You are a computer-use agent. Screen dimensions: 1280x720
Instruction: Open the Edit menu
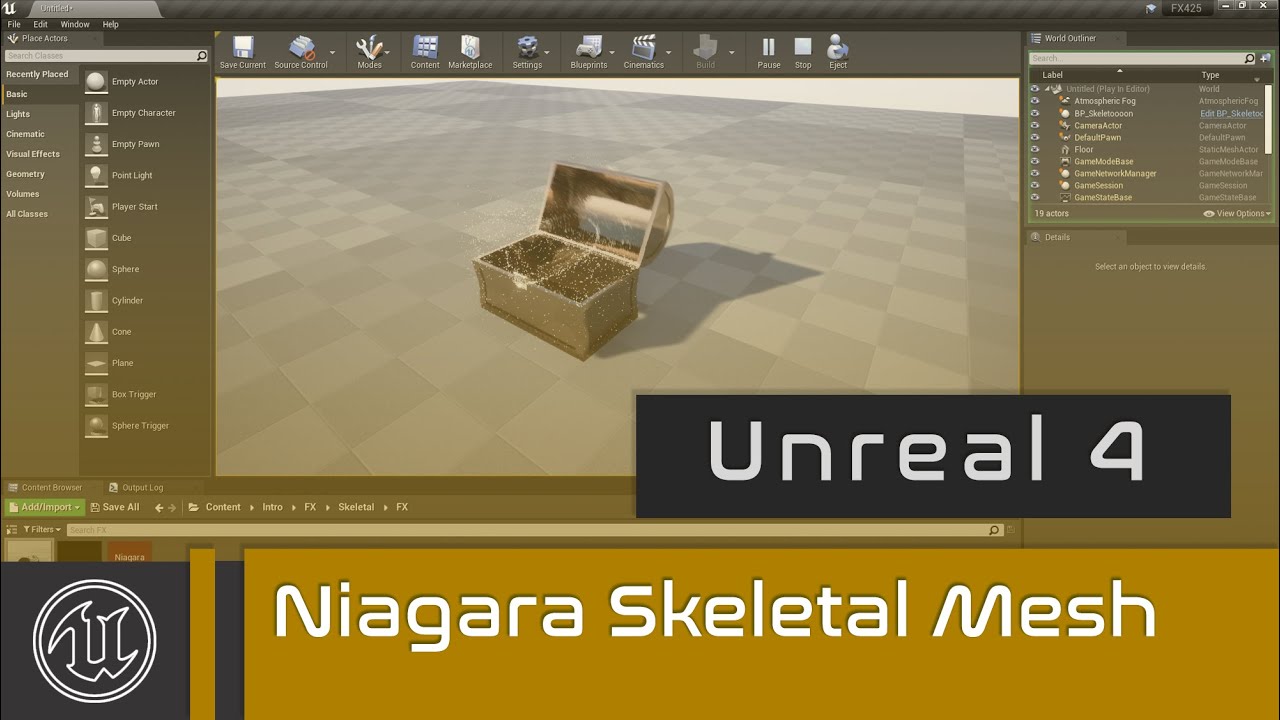pos(40,24)
